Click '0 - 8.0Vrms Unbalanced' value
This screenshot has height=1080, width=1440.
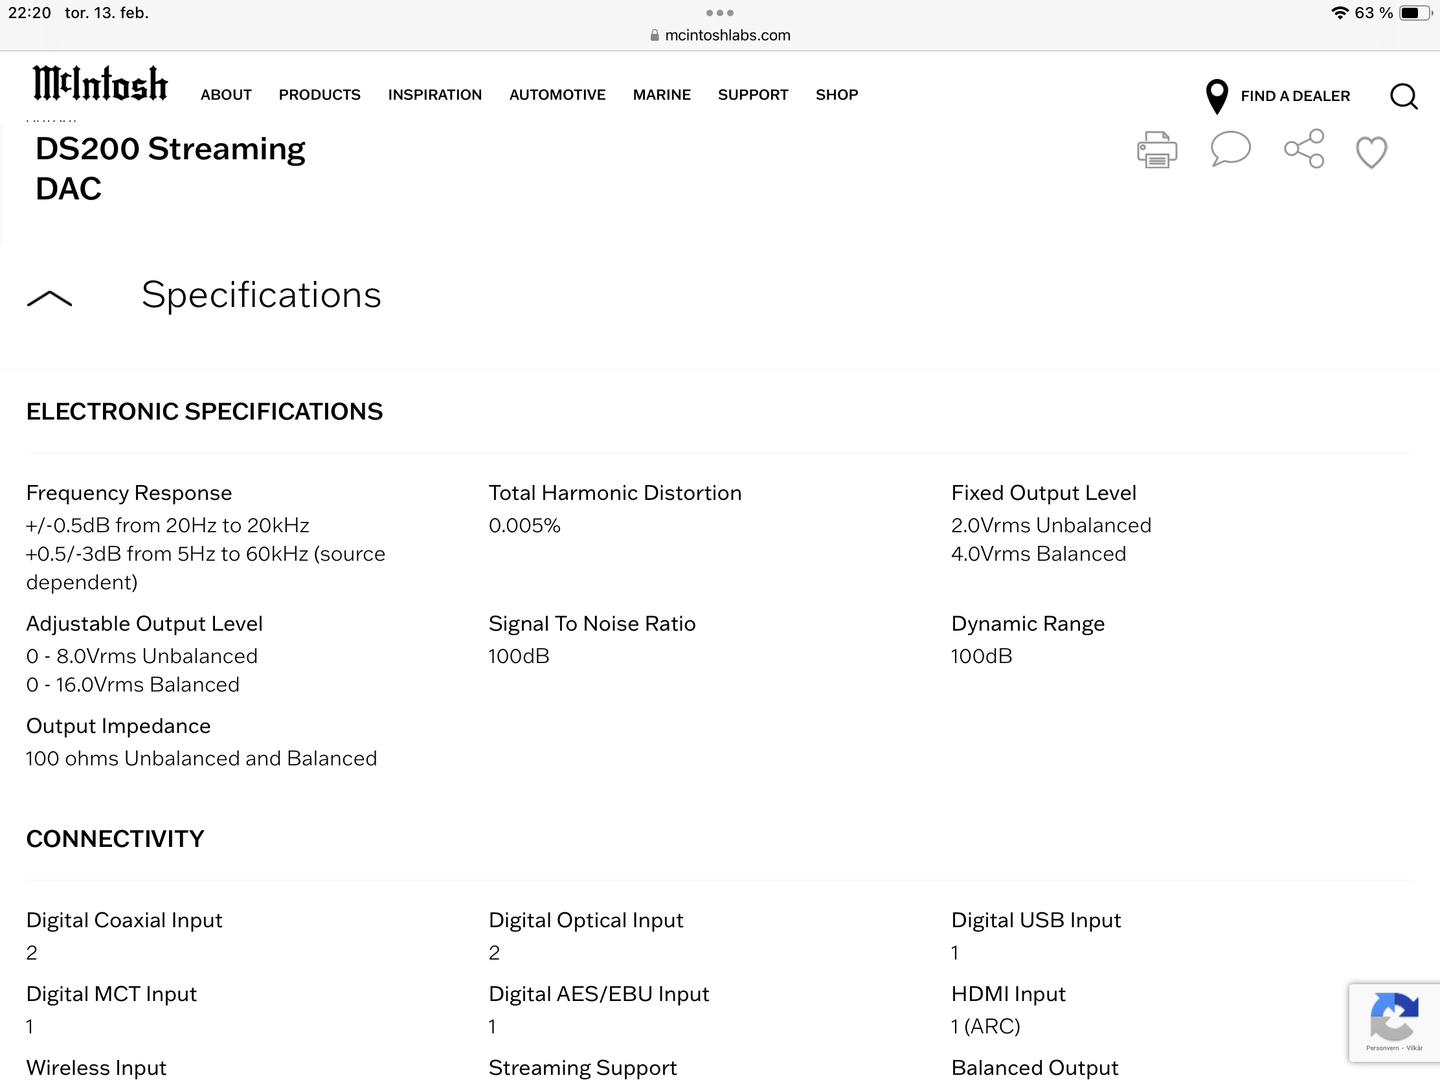pyautogui.click(x=142, y=657)
